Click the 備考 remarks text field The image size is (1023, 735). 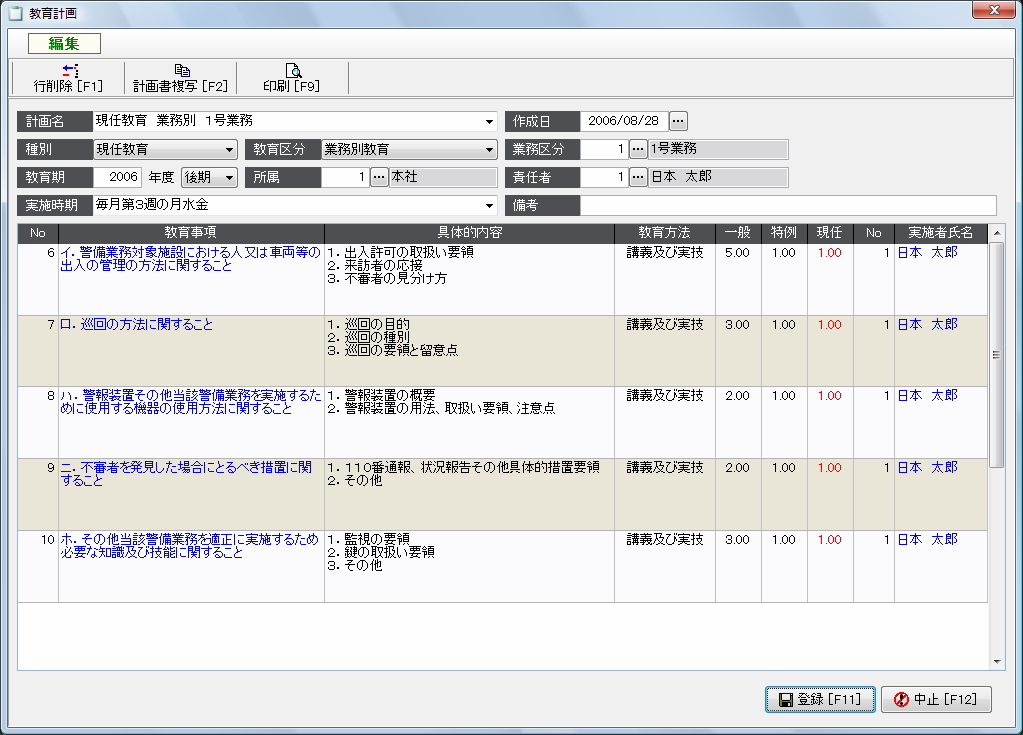click(788, 205)
